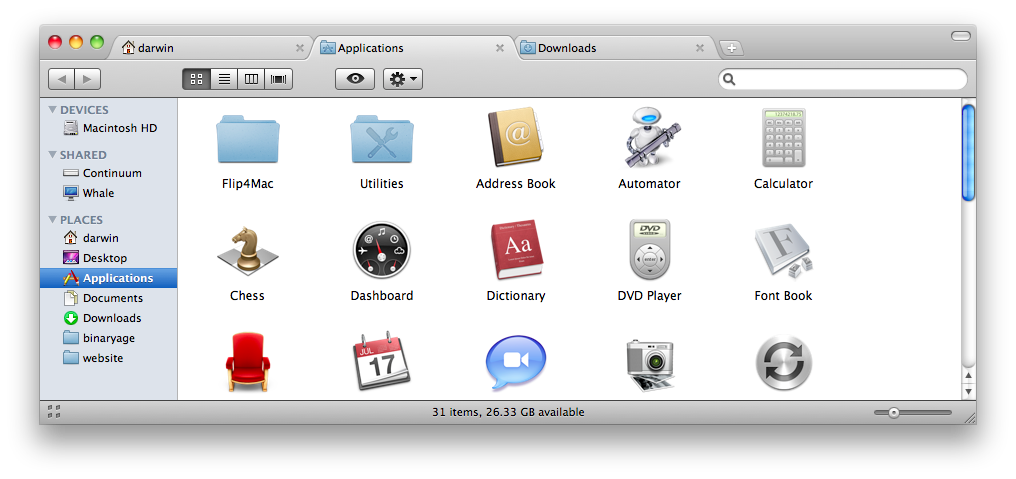Screen dimensions: 1016x479
Task: Open binaryage folder in the sidebar
Action: [x=108, y=338]
